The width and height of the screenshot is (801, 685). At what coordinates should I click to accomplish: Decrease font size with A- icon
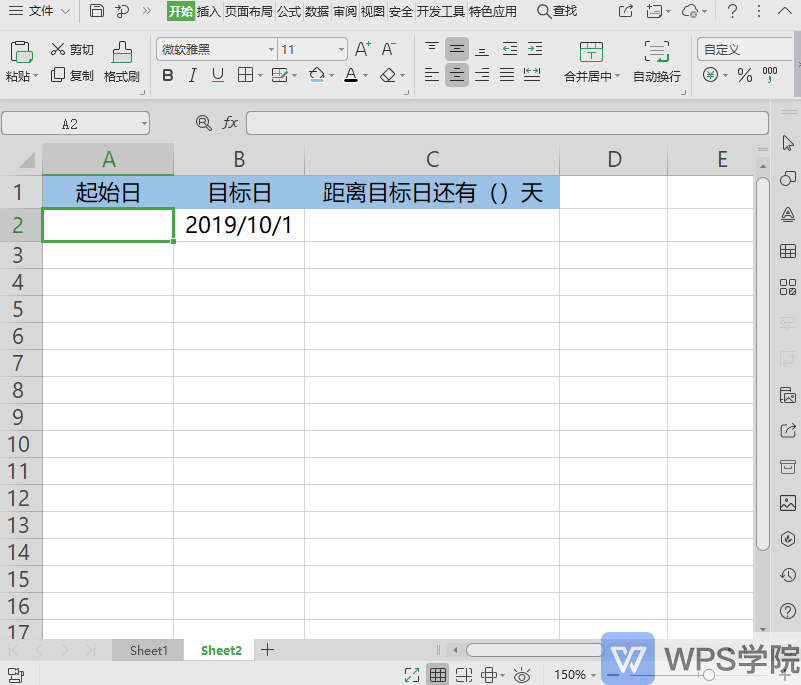(x=388, y=50)
